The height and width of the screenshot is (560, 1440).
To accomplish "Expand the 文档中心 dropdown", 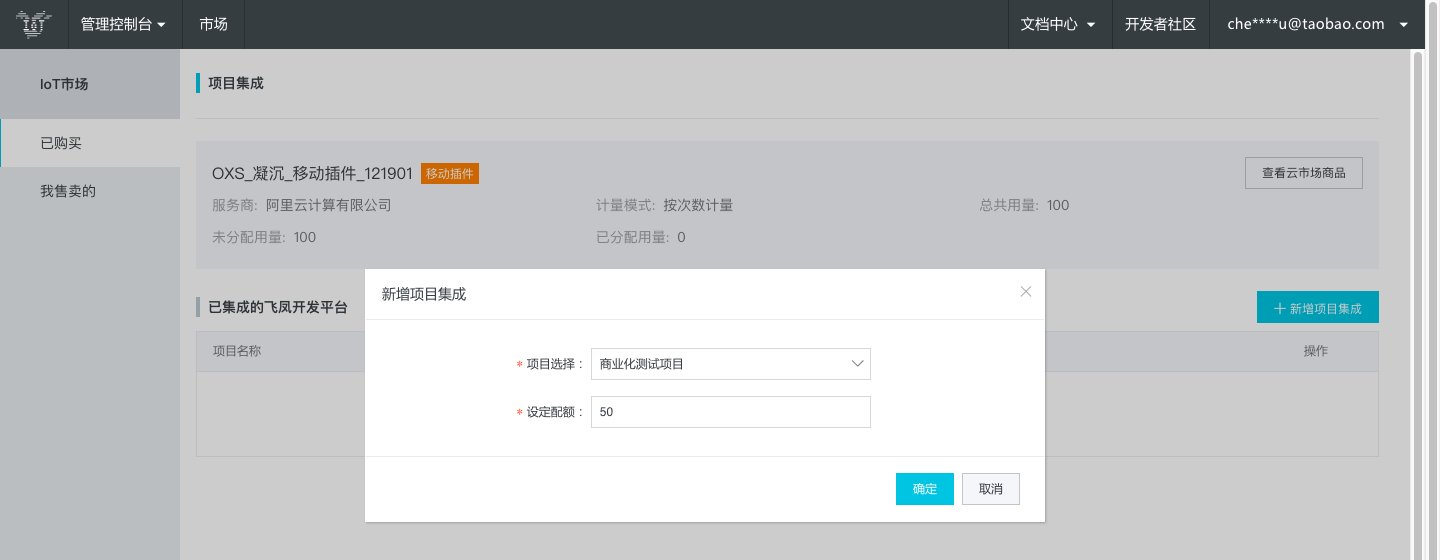I will point(1059,24).
